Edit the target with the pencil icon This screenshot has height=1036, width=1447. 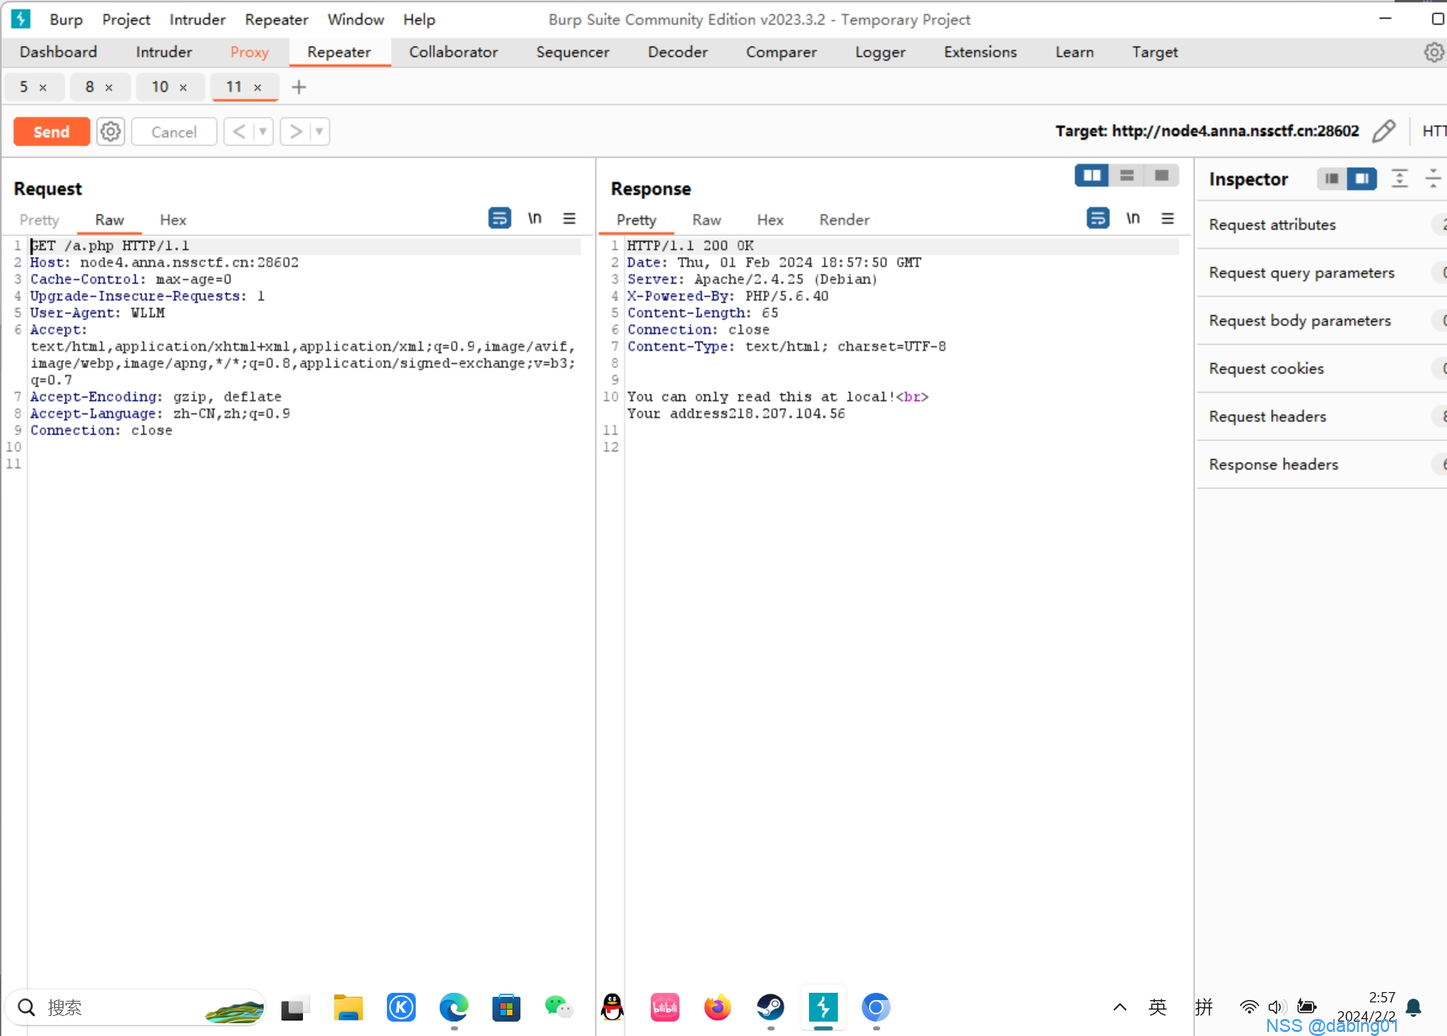click(x=1384, y=131)
